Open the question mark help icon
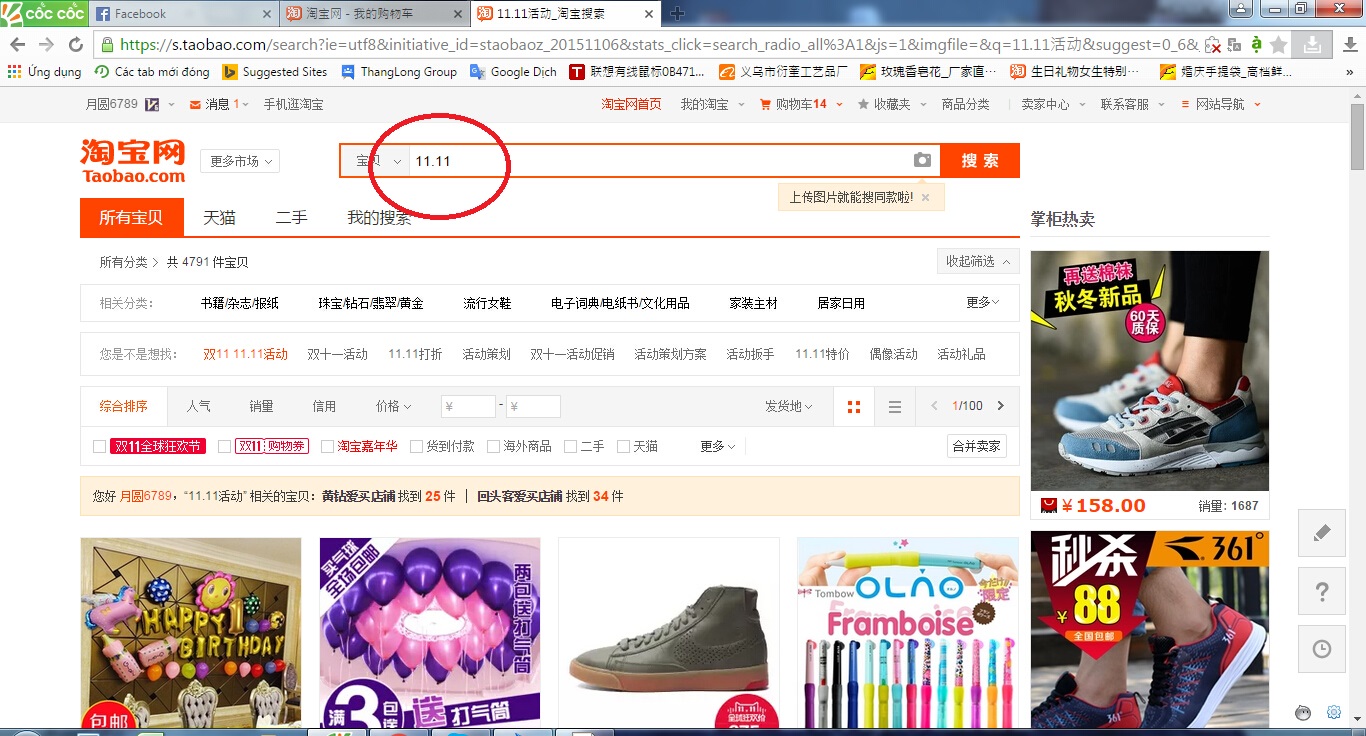This screenshot has height=736, width=1366. point(1322,592)
